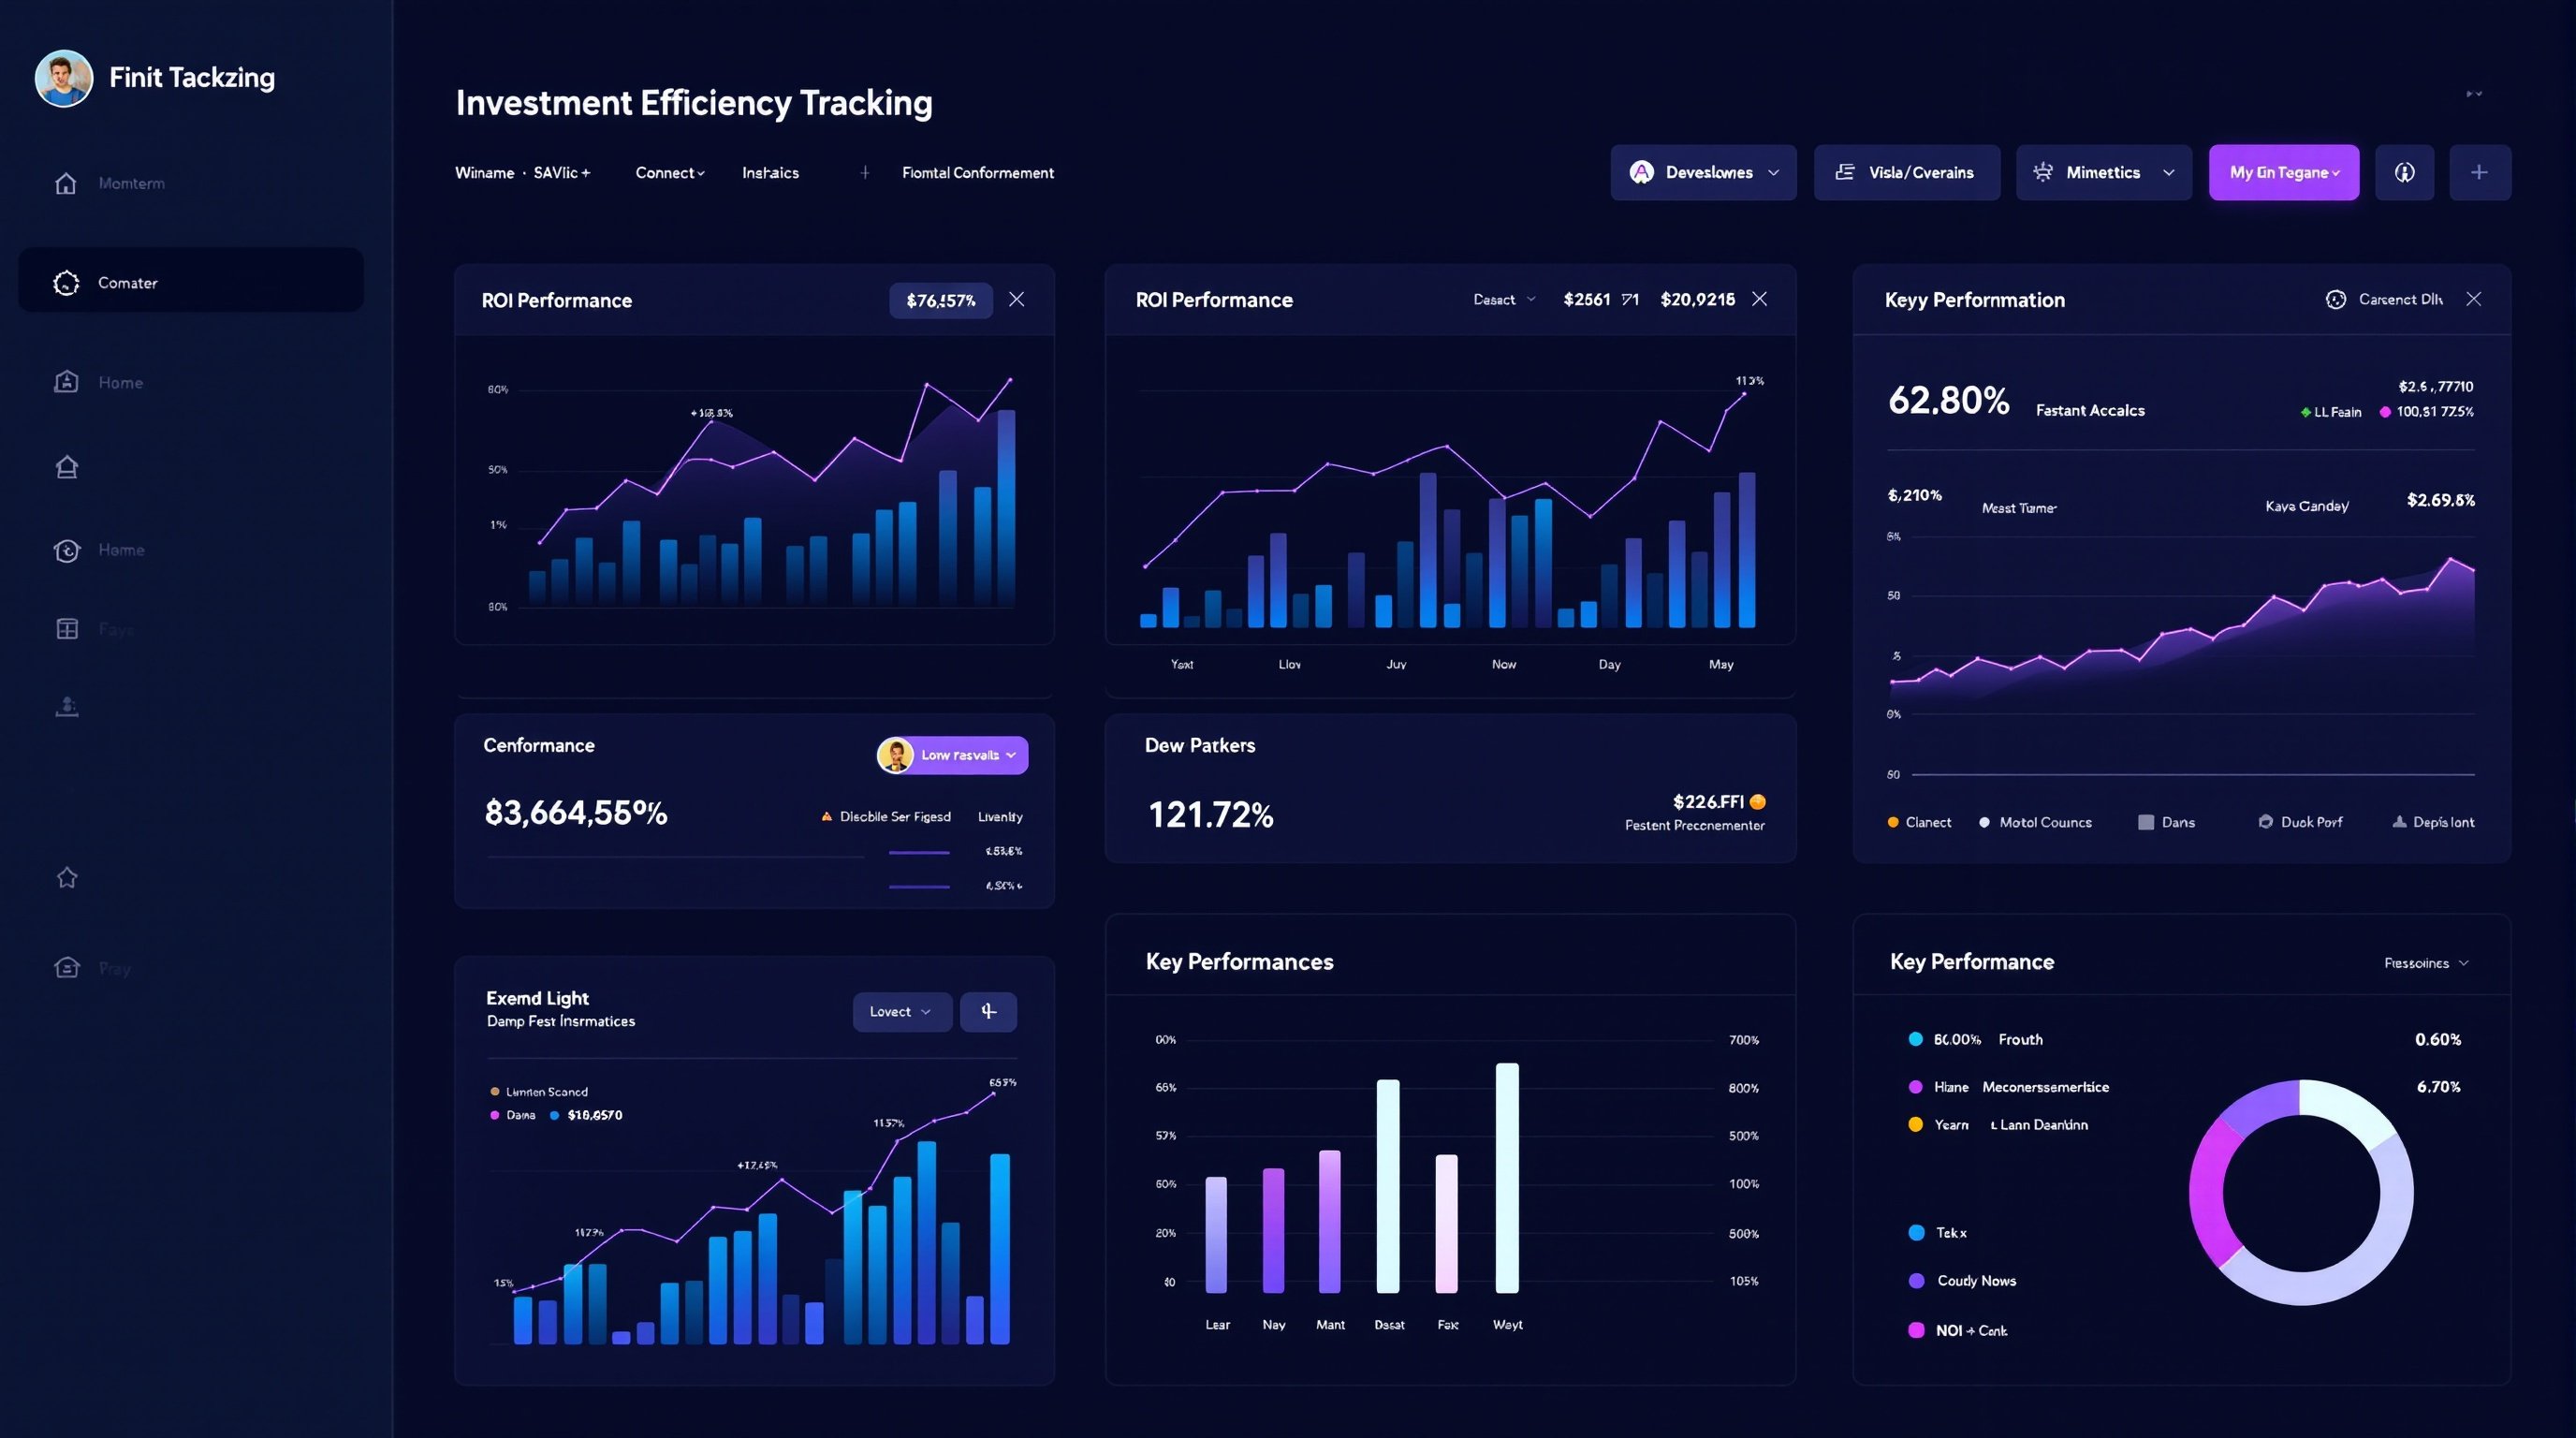Screen dimensions: 2576x1438
Task: Click the info icon button in toolbar
Action: click(x=2404, y=173)
